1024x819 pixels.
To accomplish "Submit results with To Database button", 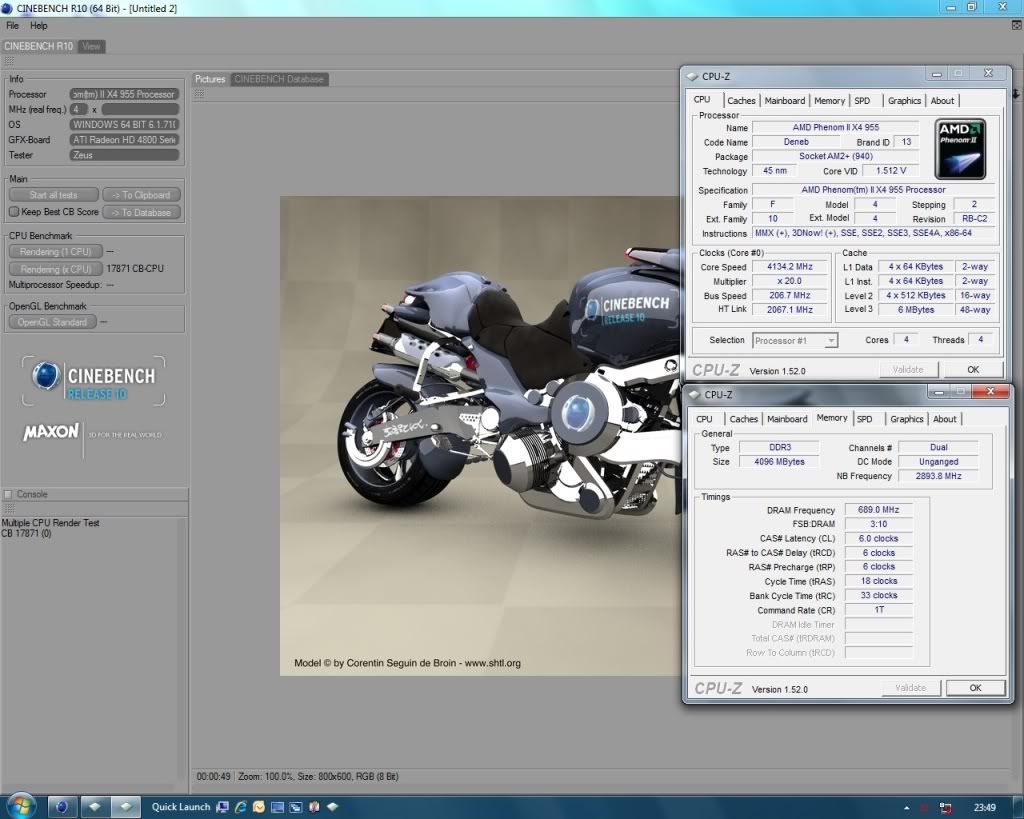I will (141, 212).
